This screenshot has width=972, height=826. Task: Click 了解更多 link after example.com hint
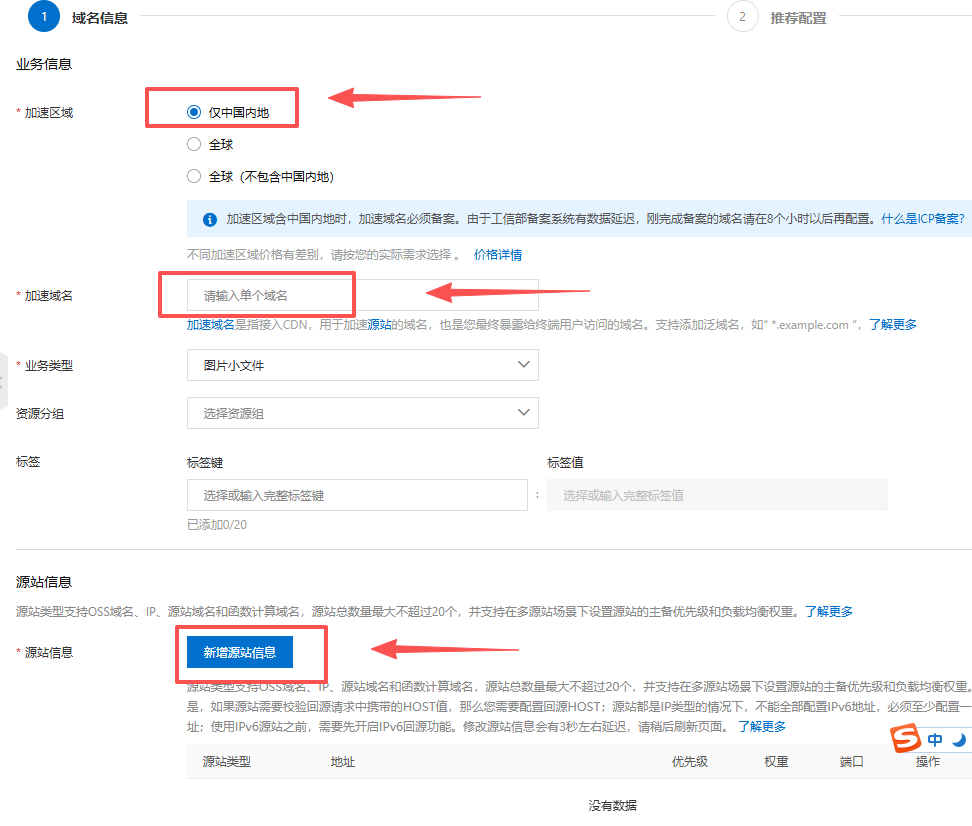(x=893, y=325)
